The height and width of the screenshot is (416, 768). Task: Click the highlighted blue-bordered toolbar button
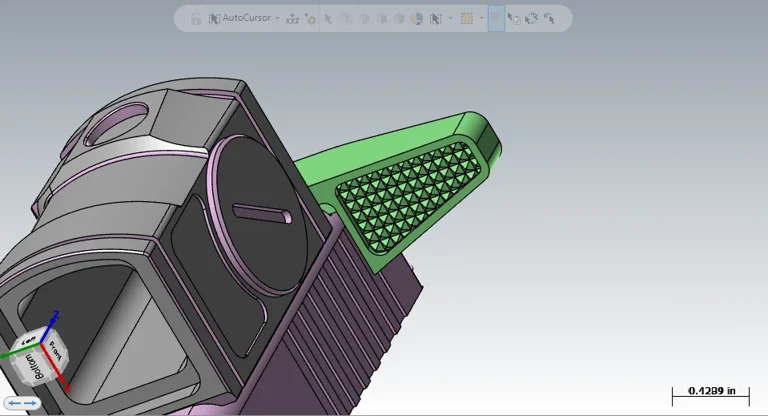coord(496,18)
